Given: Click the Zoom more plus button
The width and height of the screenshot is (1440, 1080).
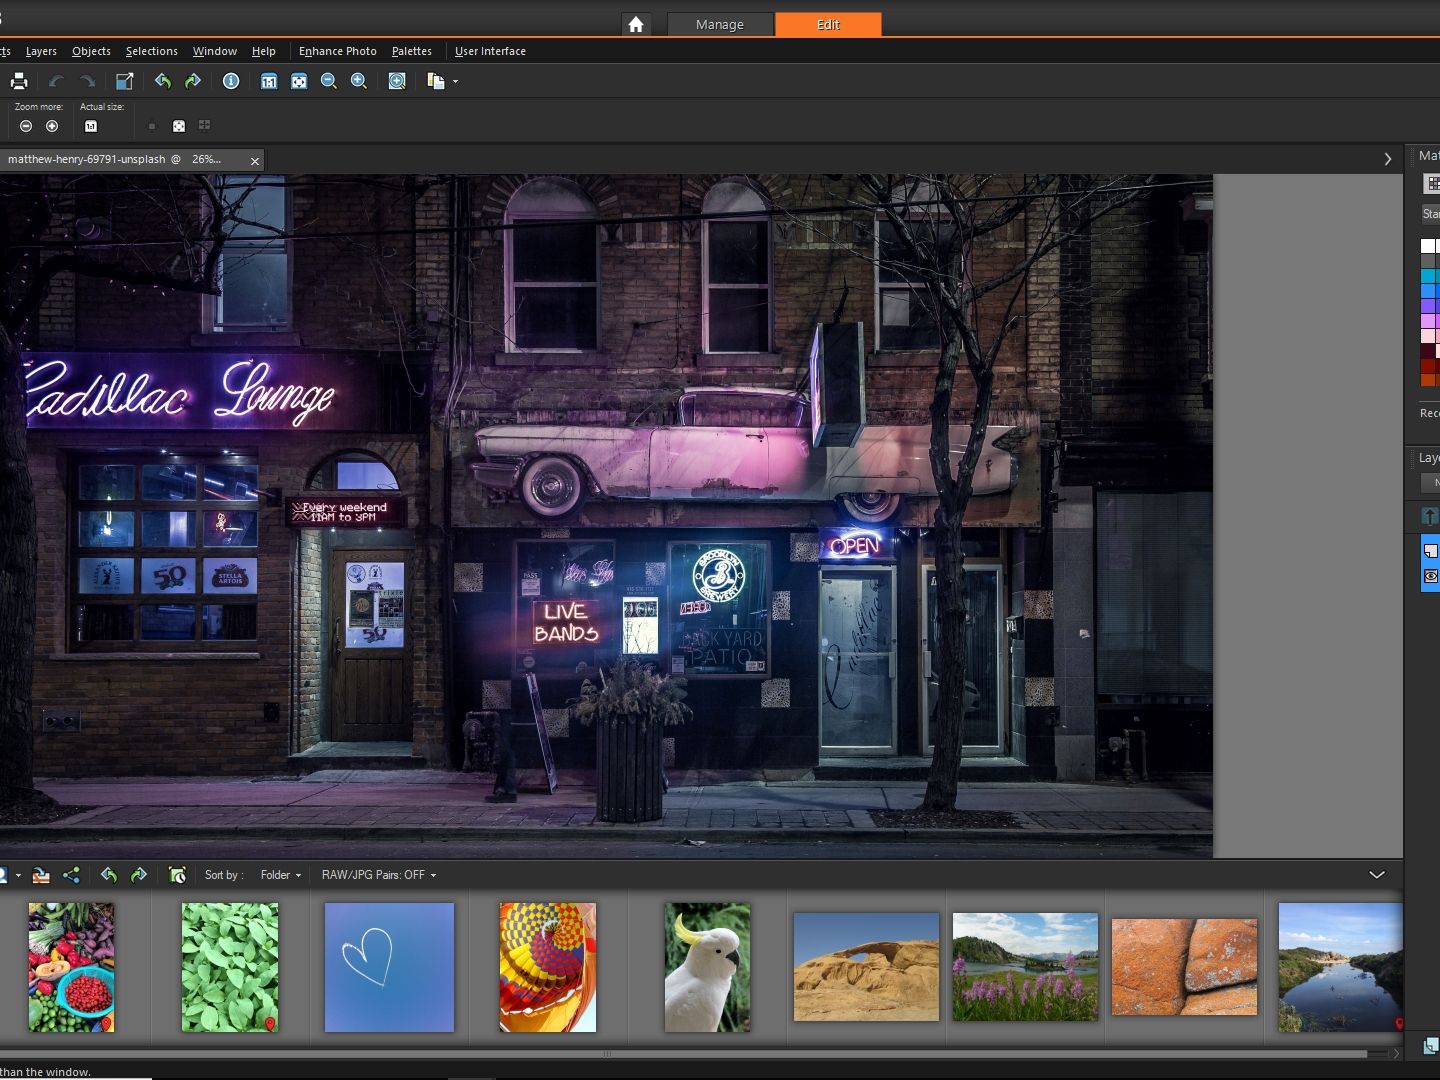Looking at the screenshot, I should click(52, 126).
